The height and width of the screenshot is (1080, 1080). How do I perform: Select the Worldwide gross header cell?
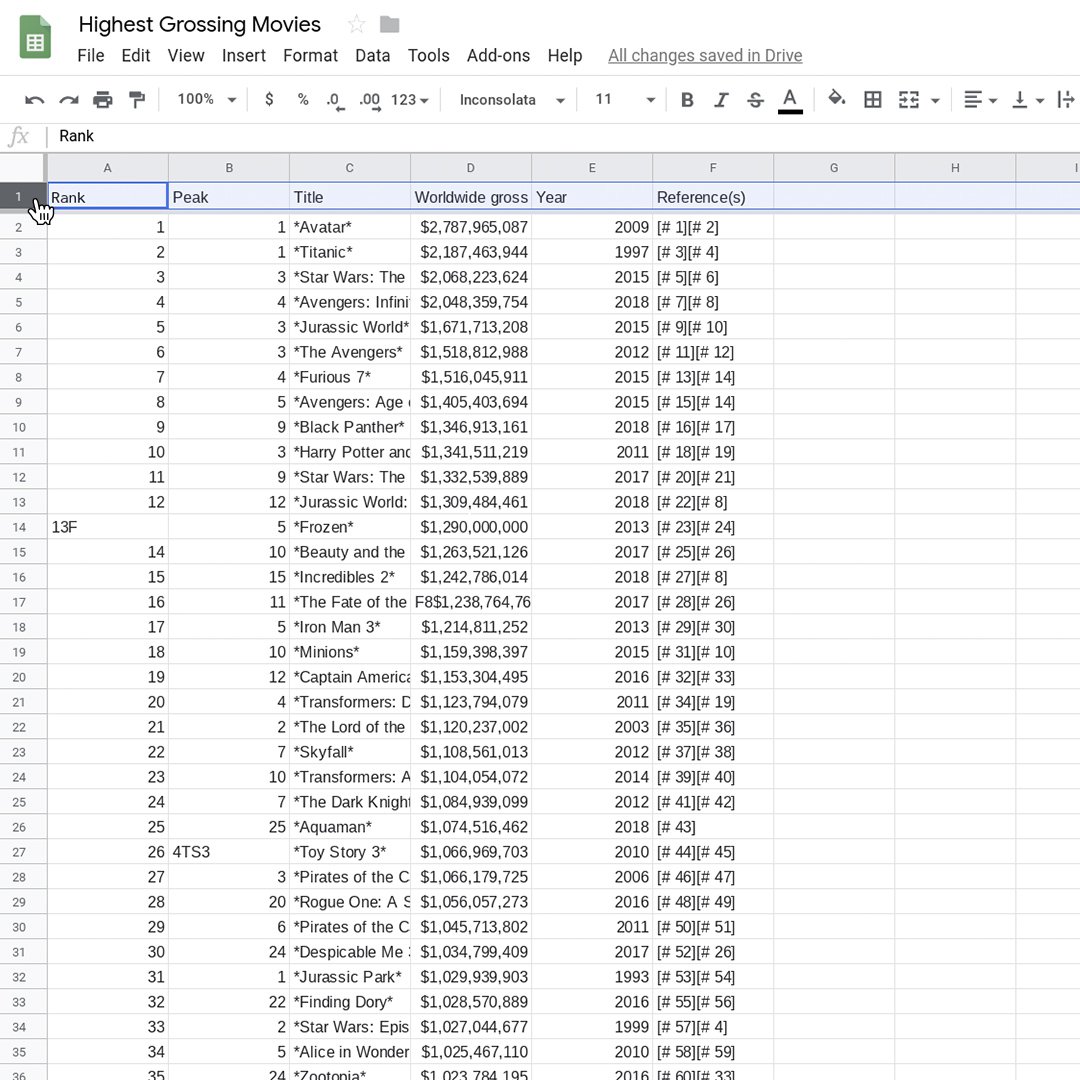pos(470,197)
